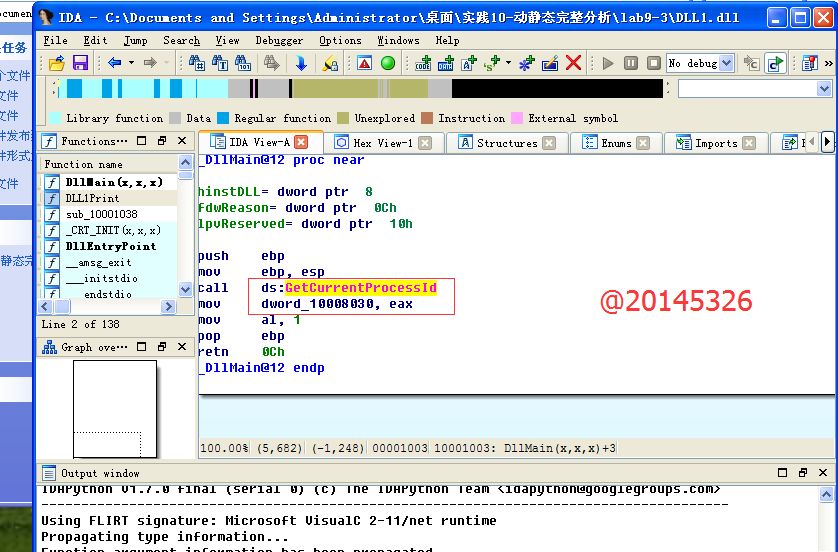Open dropdown arrow next to back button

point(130,63)
